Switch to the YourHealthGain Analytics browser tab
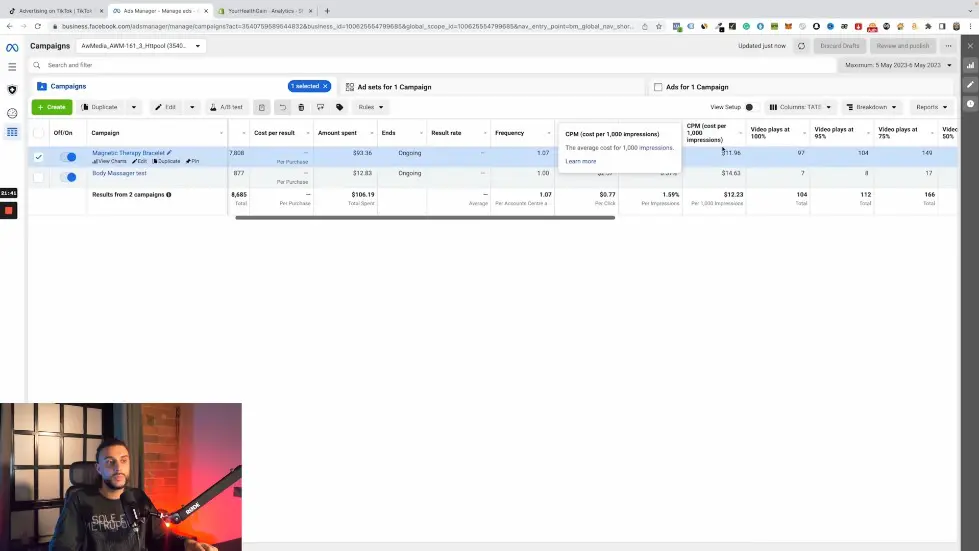This screenshot has height=551, width=979. [x=265, y=11]
